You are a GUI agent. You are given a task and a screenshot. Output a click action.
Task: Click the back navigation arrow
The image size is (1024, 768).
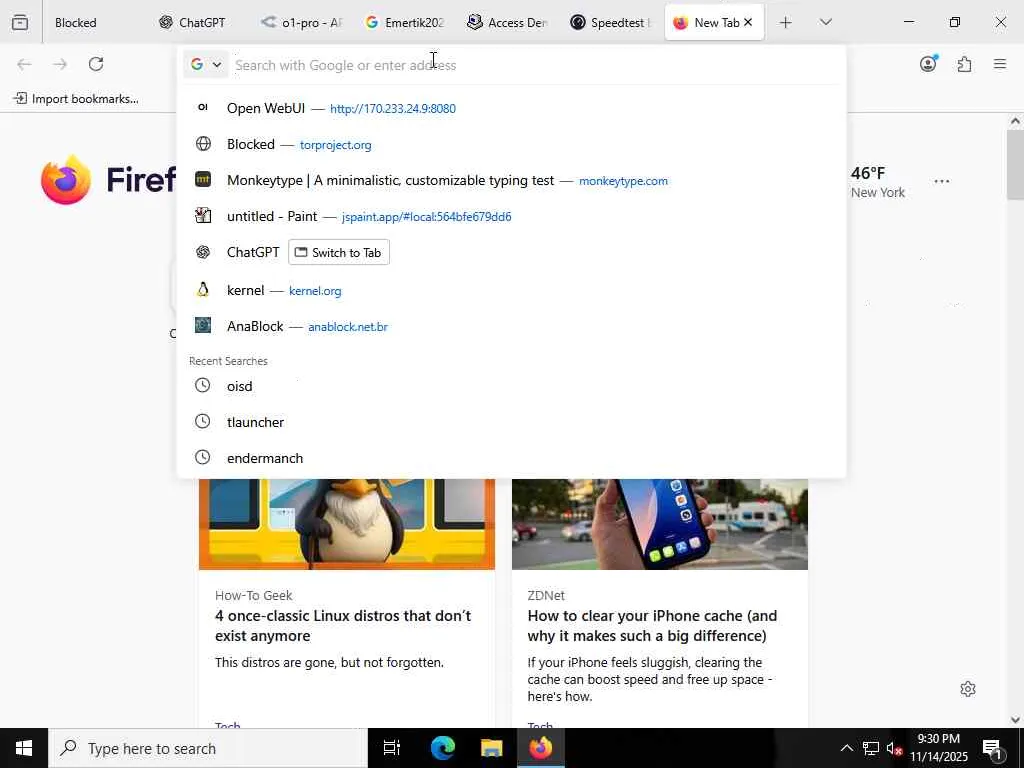24,64
